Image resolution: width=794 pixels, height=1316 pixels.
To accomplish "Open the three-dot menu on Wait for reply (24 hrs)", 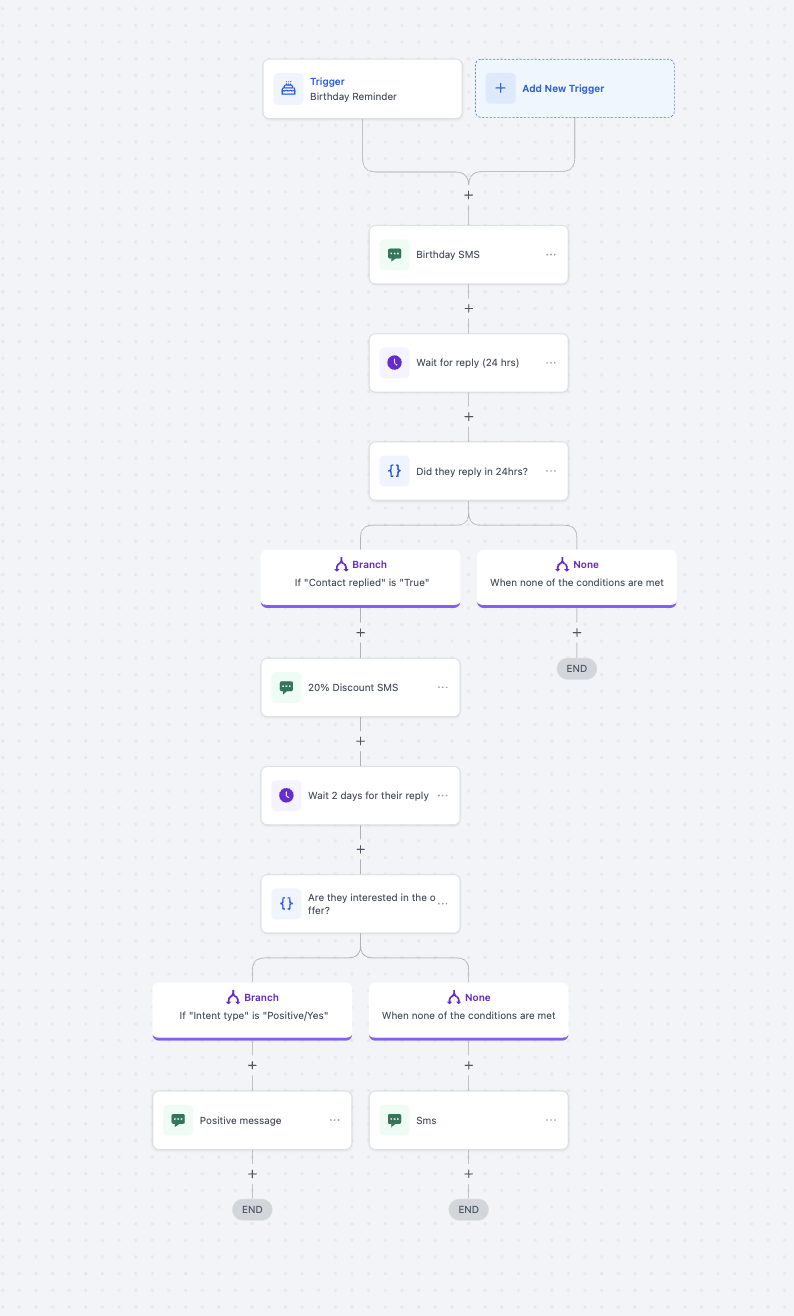I will [x=551, y=363].
